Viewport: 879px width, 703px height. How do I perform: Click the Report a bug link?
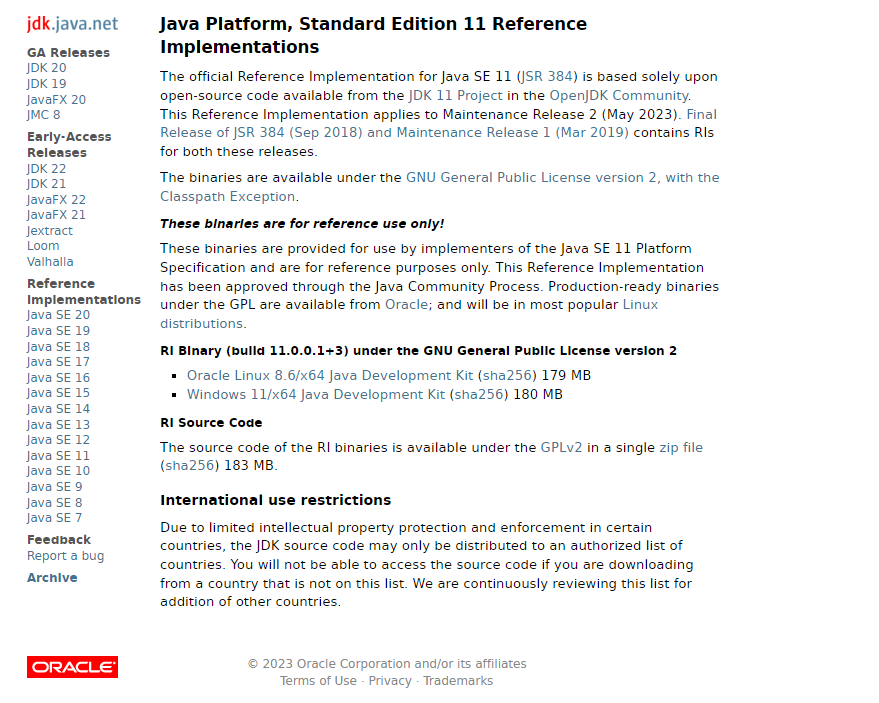[66, 556]
